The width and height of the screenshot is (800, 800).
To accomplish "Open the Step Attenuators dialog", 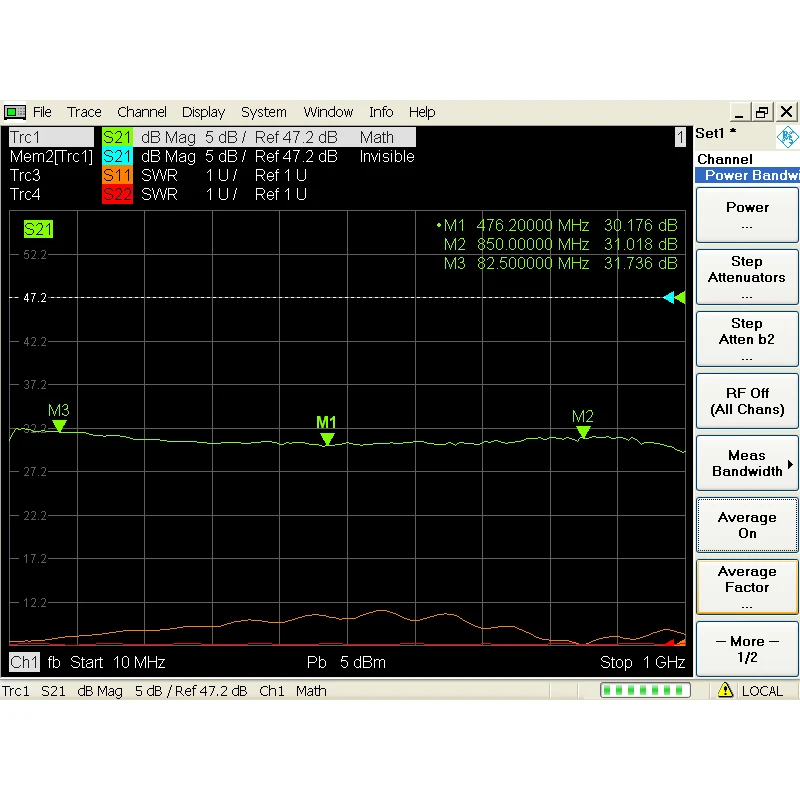I will [747, 277].
